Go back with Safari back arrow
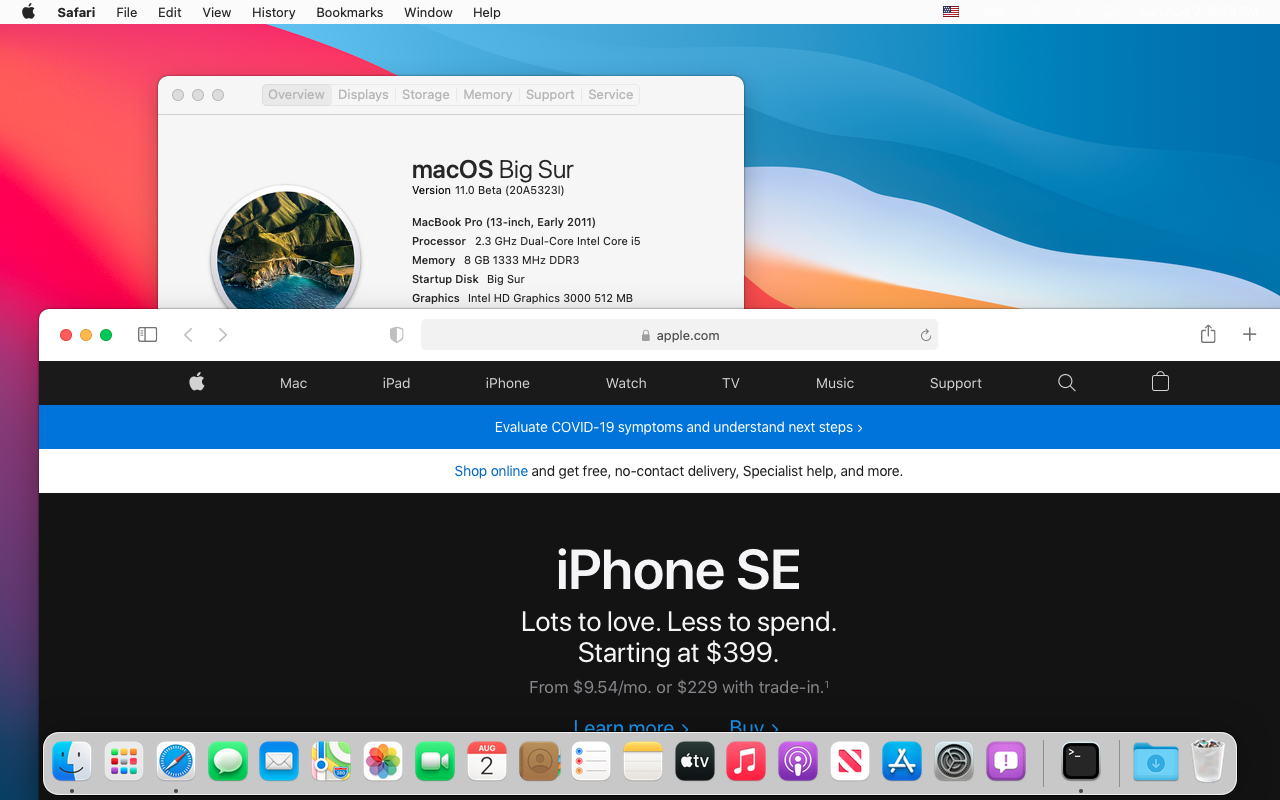This screenshot has width=1280, height=800. tap(188, 335)
